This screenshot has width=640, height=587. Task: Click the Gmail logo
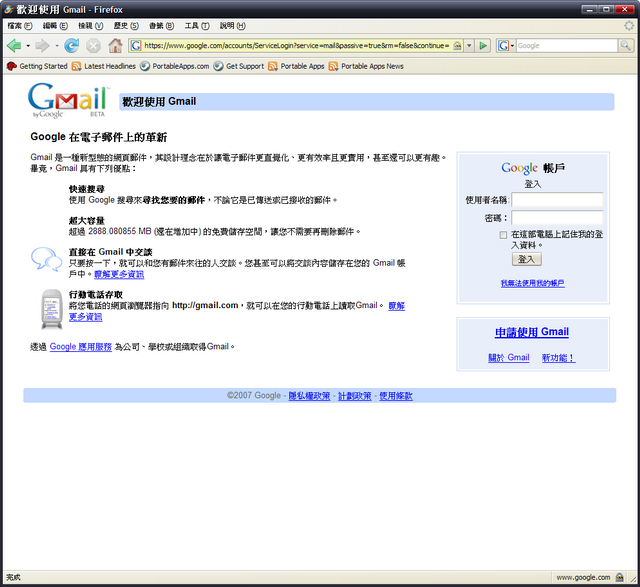pos(68,100)
